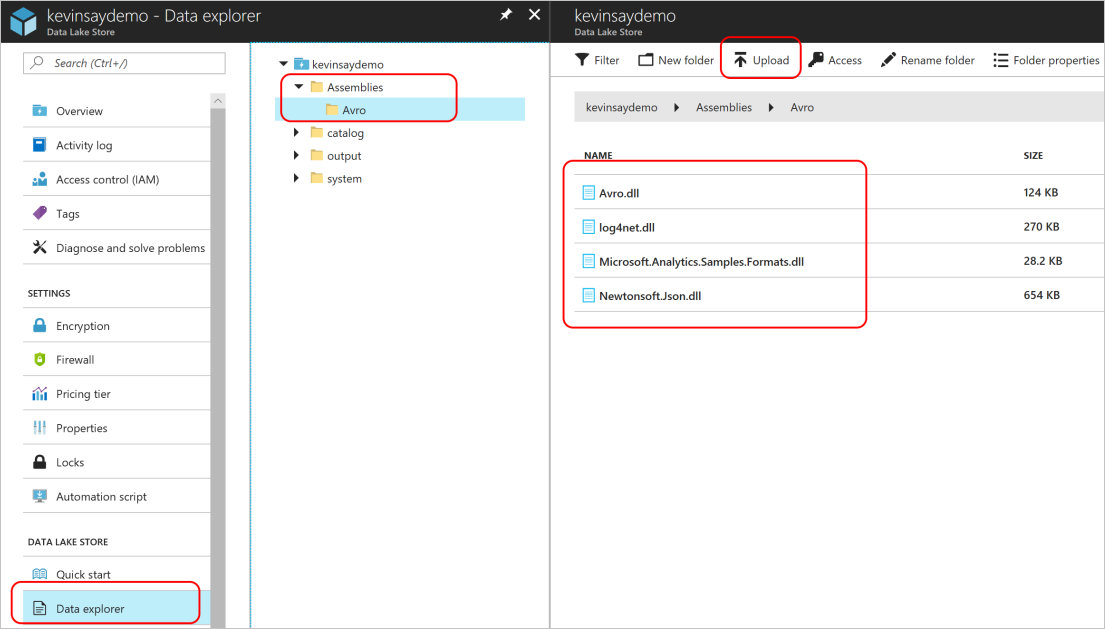Collapse the Assemblies folder node
The height and width of the screenshot is (629, 1105).
click(298, 87)
